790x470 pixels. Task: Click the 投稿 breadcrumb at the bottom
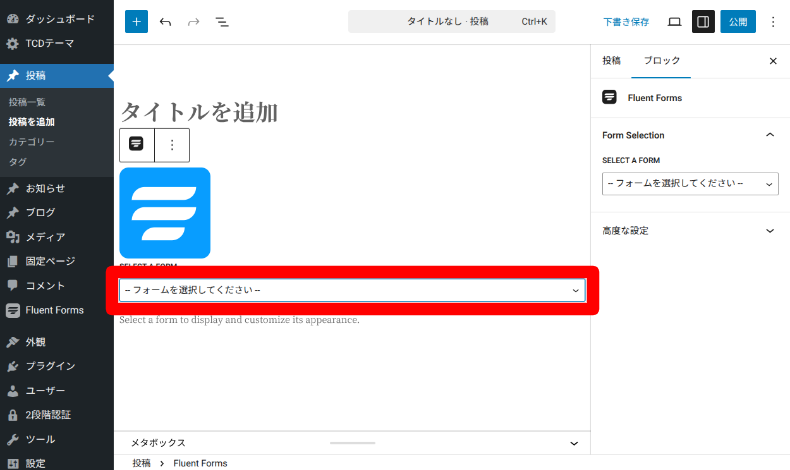[142, 463]
